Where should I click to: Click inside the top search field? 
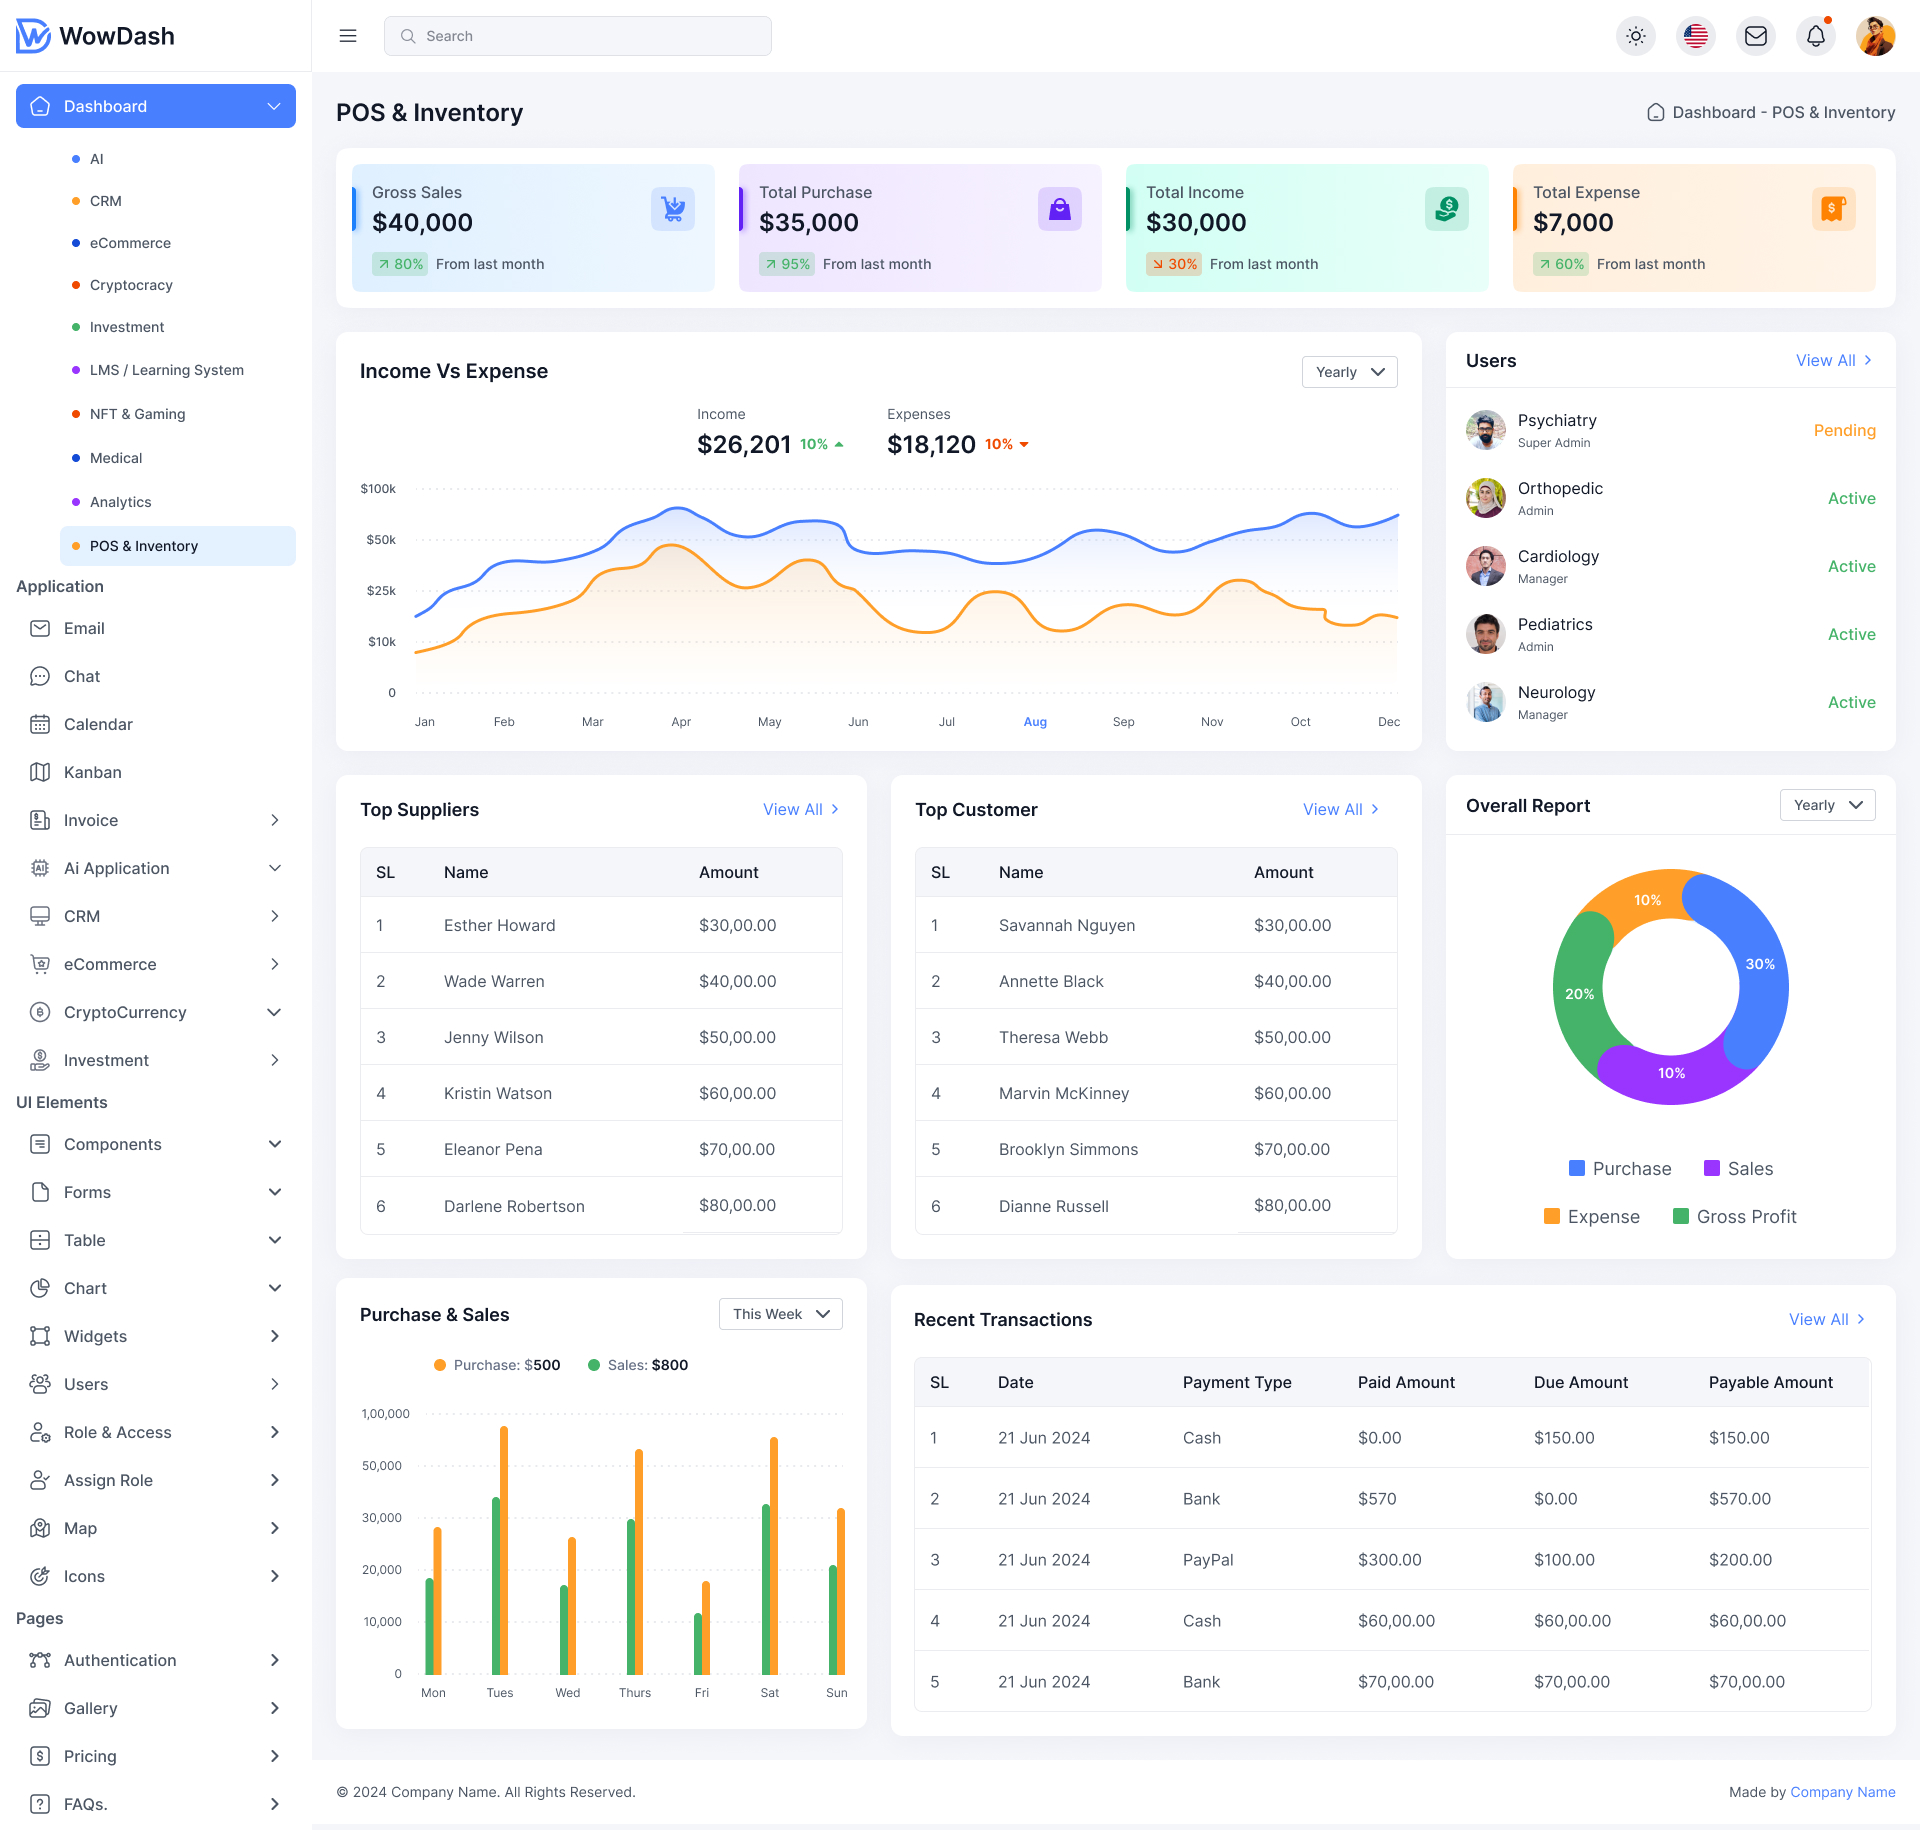click(x=578, y=35)
